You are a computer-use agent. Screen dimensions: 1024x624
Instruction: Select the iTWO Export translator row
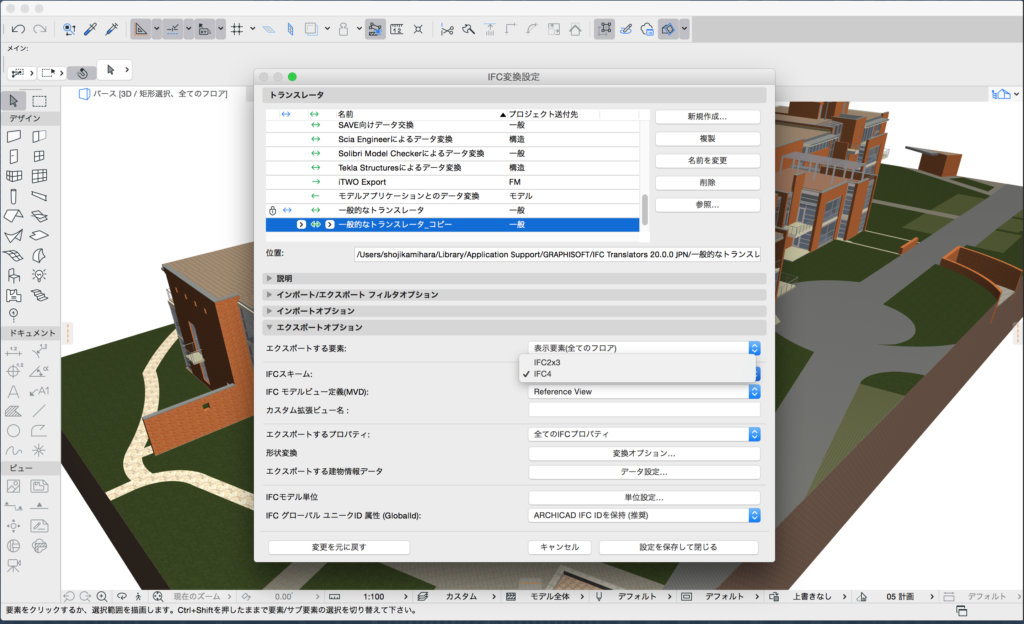(x=453, y=182)
